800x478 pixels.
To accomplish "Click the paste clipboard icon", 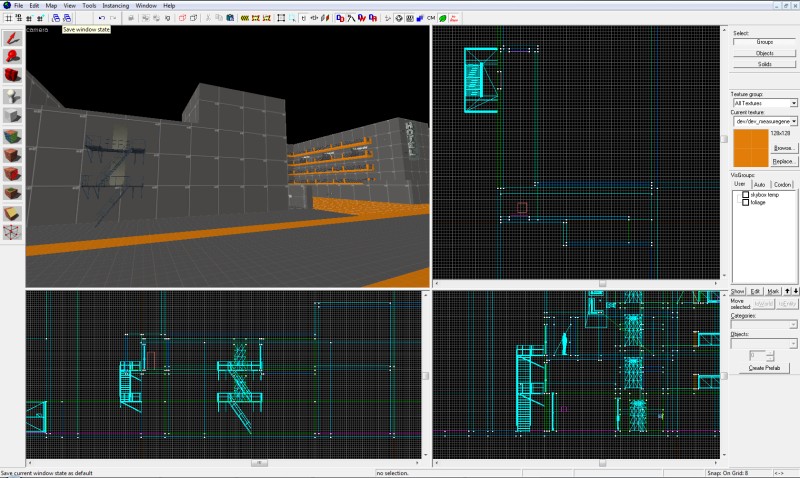I will click(230, 18).
